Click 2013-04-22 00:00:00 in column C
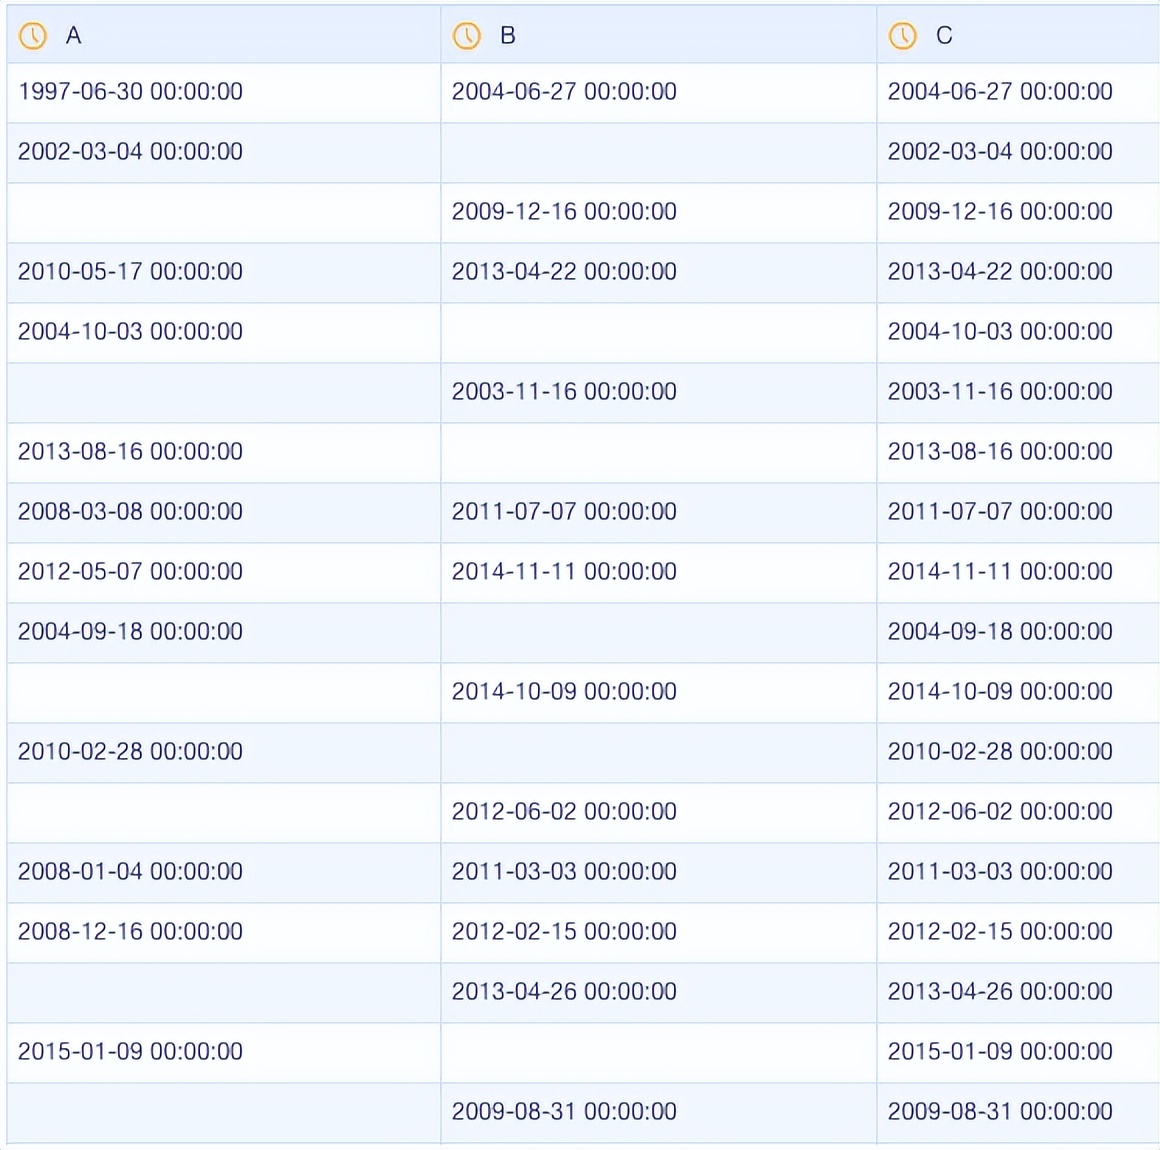This screenshot has width=1160, height=1150. pos(1000,272)
